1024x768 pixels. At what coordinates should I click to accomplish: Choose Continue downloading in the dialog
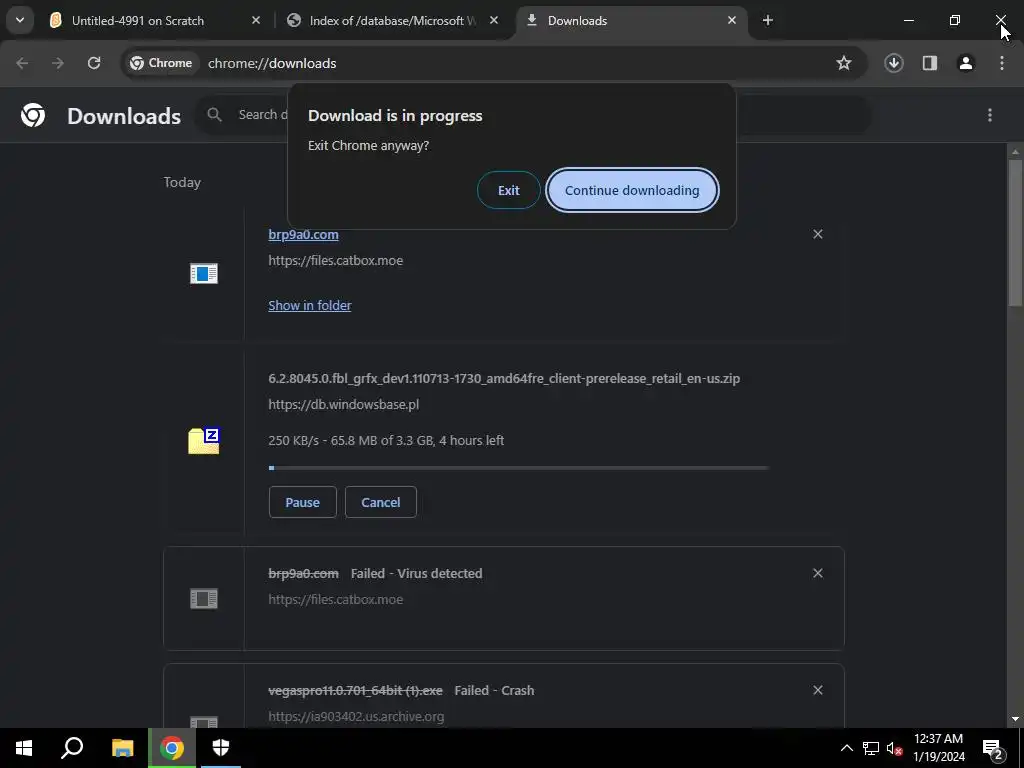tap(632, 190)
